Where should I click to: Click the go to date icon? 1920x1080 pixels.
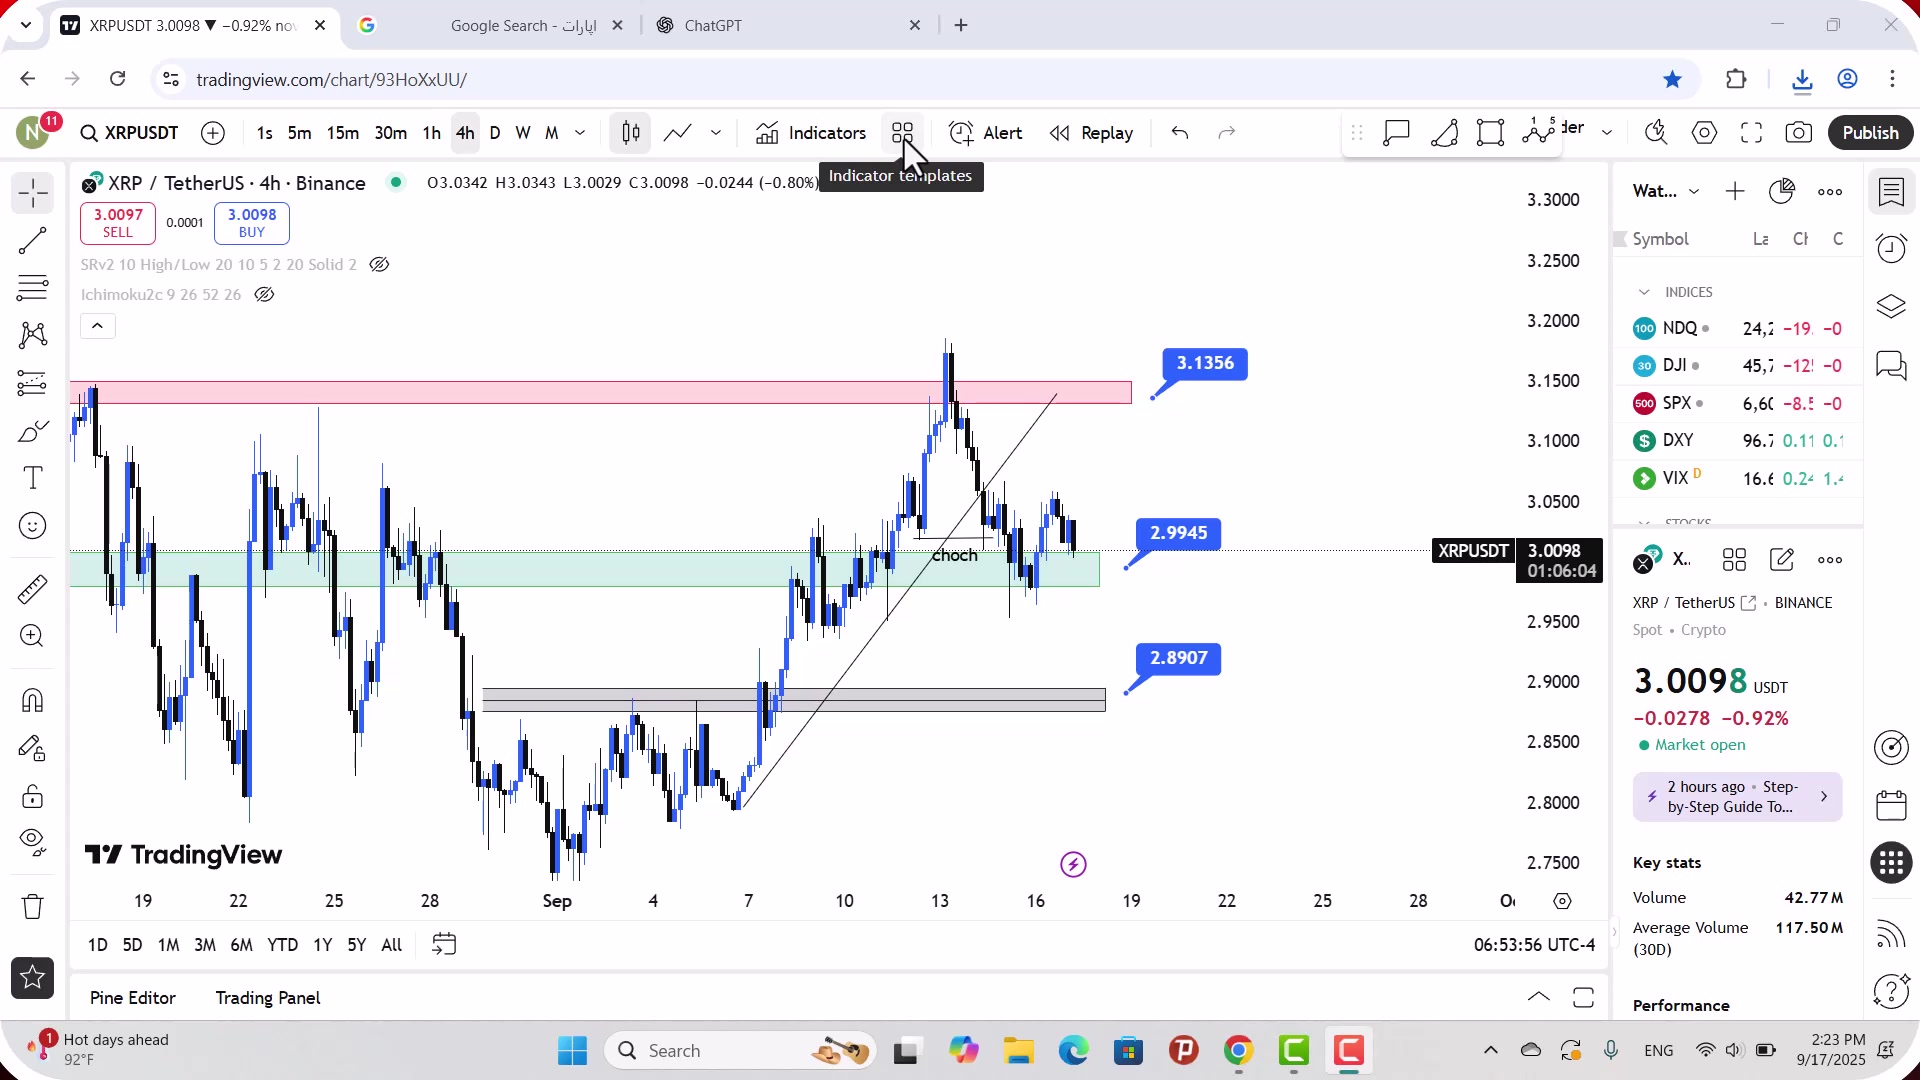(444, 944)
